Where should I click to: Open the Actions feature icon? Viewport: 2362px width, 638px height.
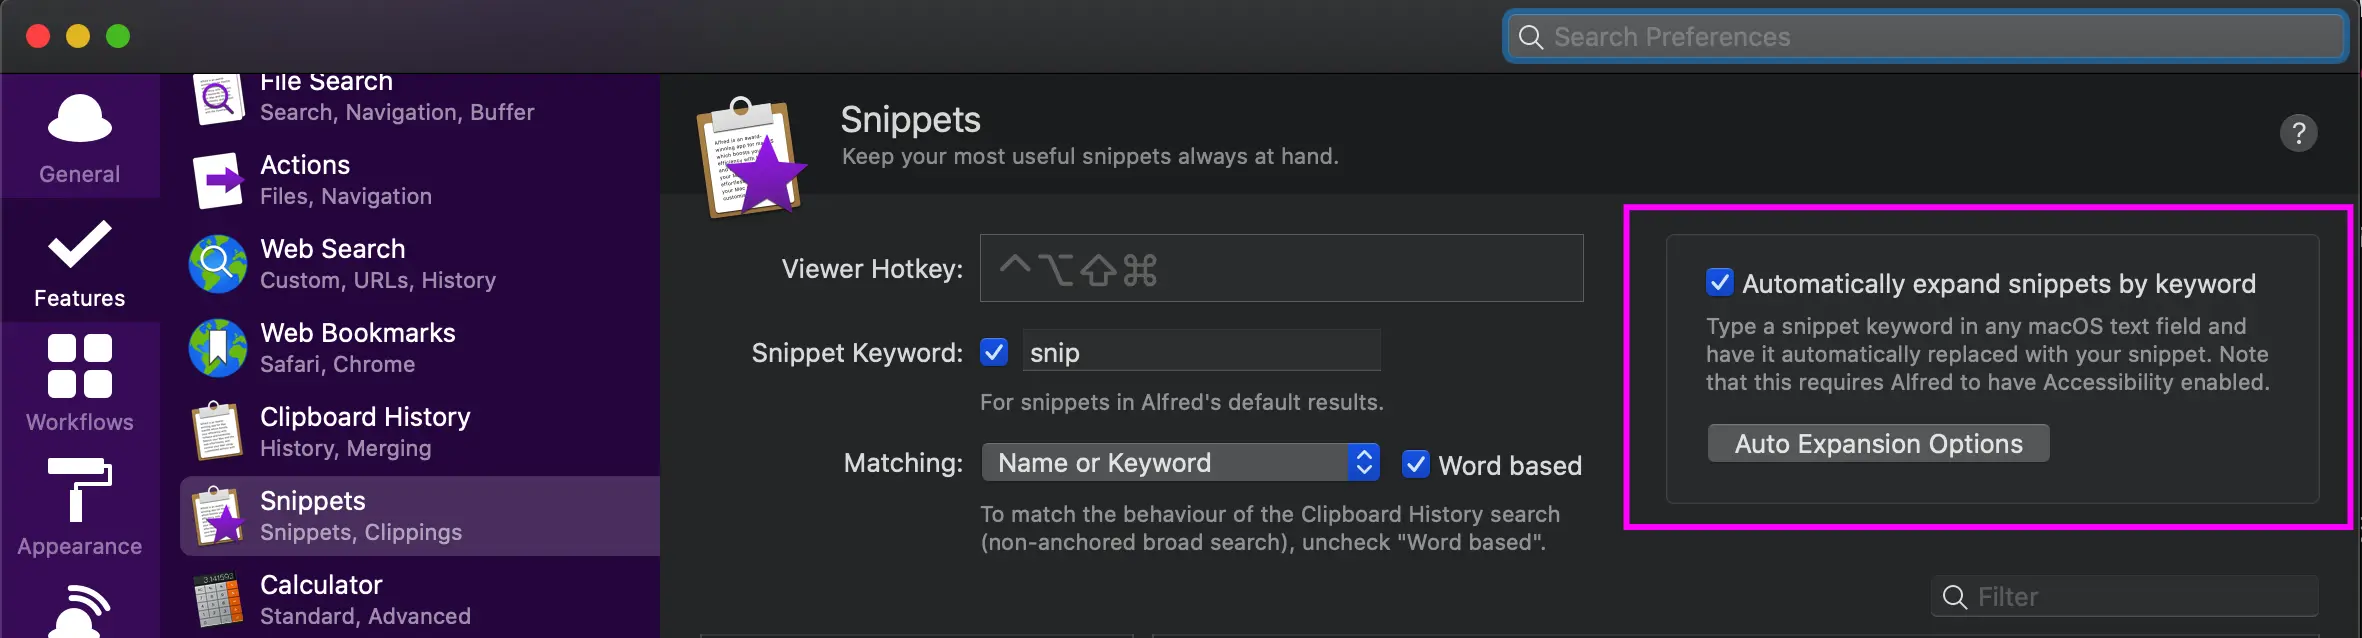pyautogui.click(x=218, y=180)
